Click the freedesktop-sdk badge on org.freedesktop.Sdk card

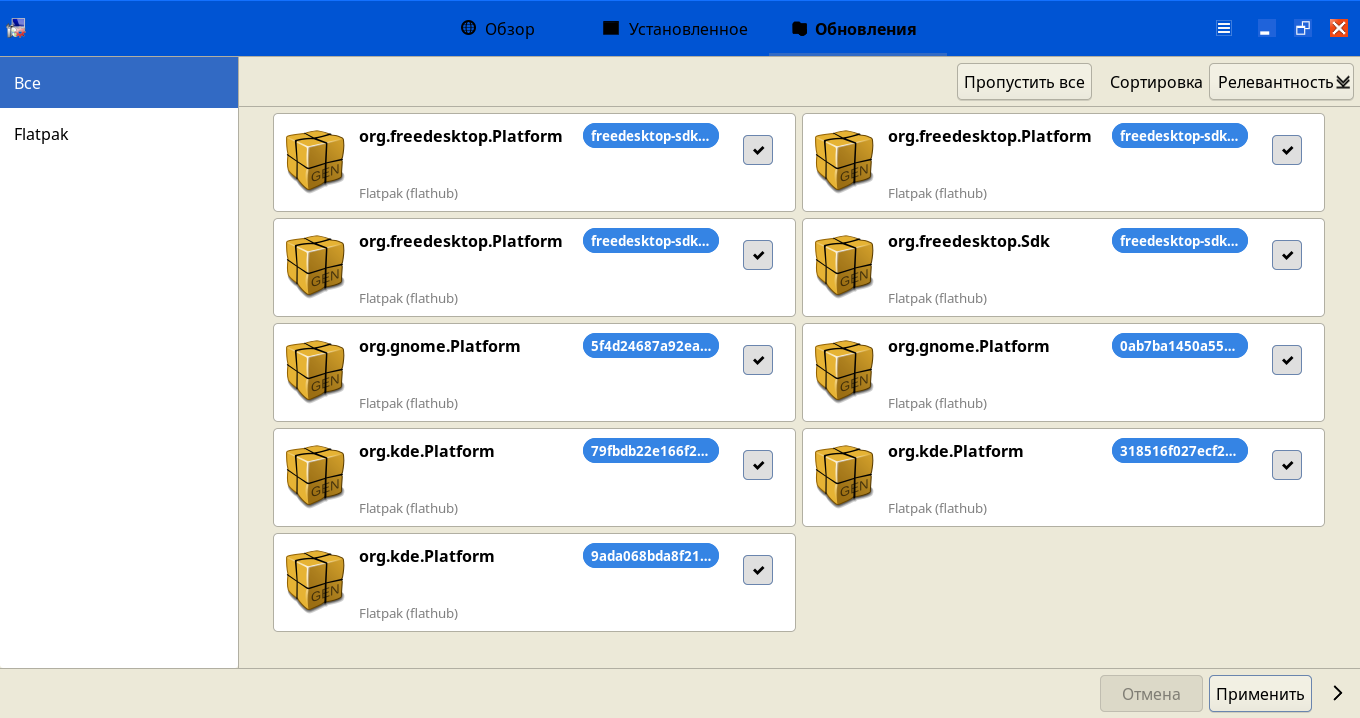pyautogui.click(x=1180, y=241)
